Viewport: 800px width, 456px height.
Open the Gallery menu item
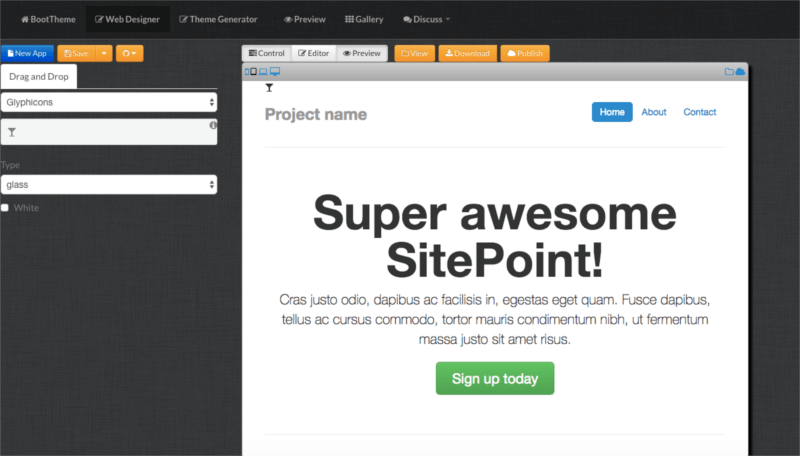click(363, 19)
